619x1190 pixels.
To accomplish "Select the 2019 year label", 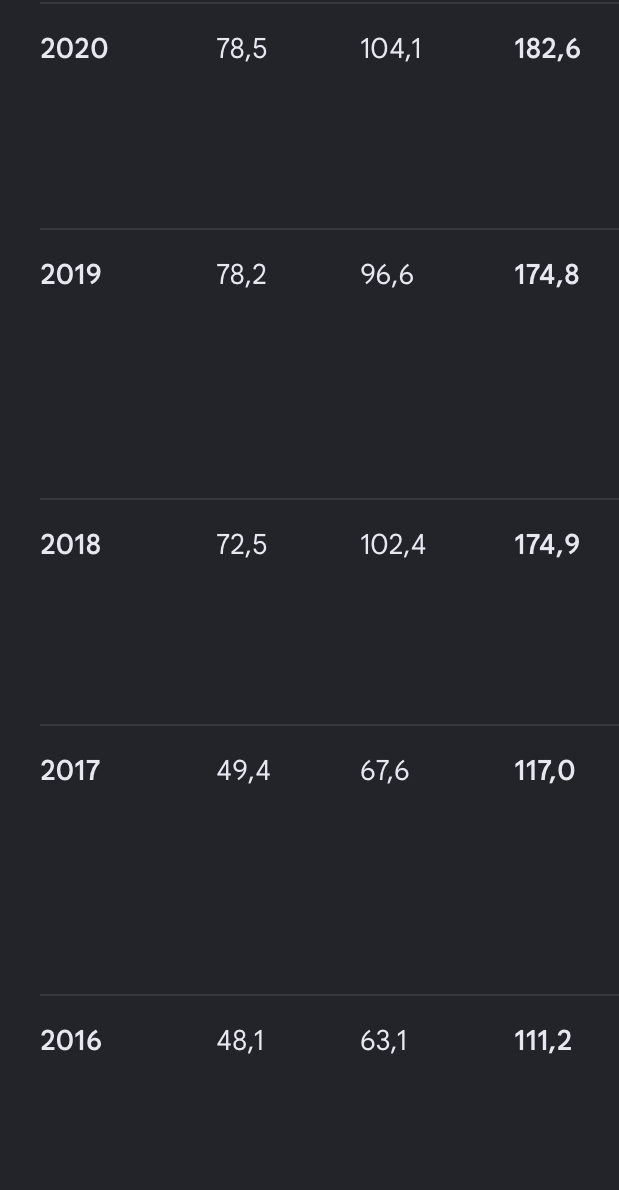I will coord(71,275).
